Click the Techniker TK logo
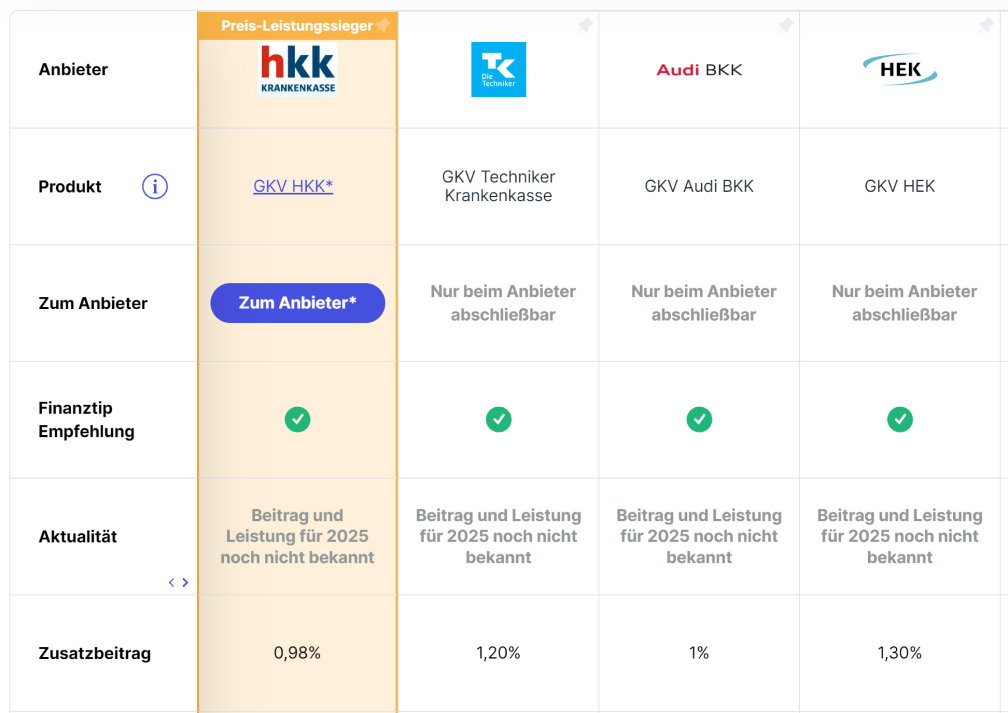Viewport: 1008px width, 713px height. click(x=498, y=69)
